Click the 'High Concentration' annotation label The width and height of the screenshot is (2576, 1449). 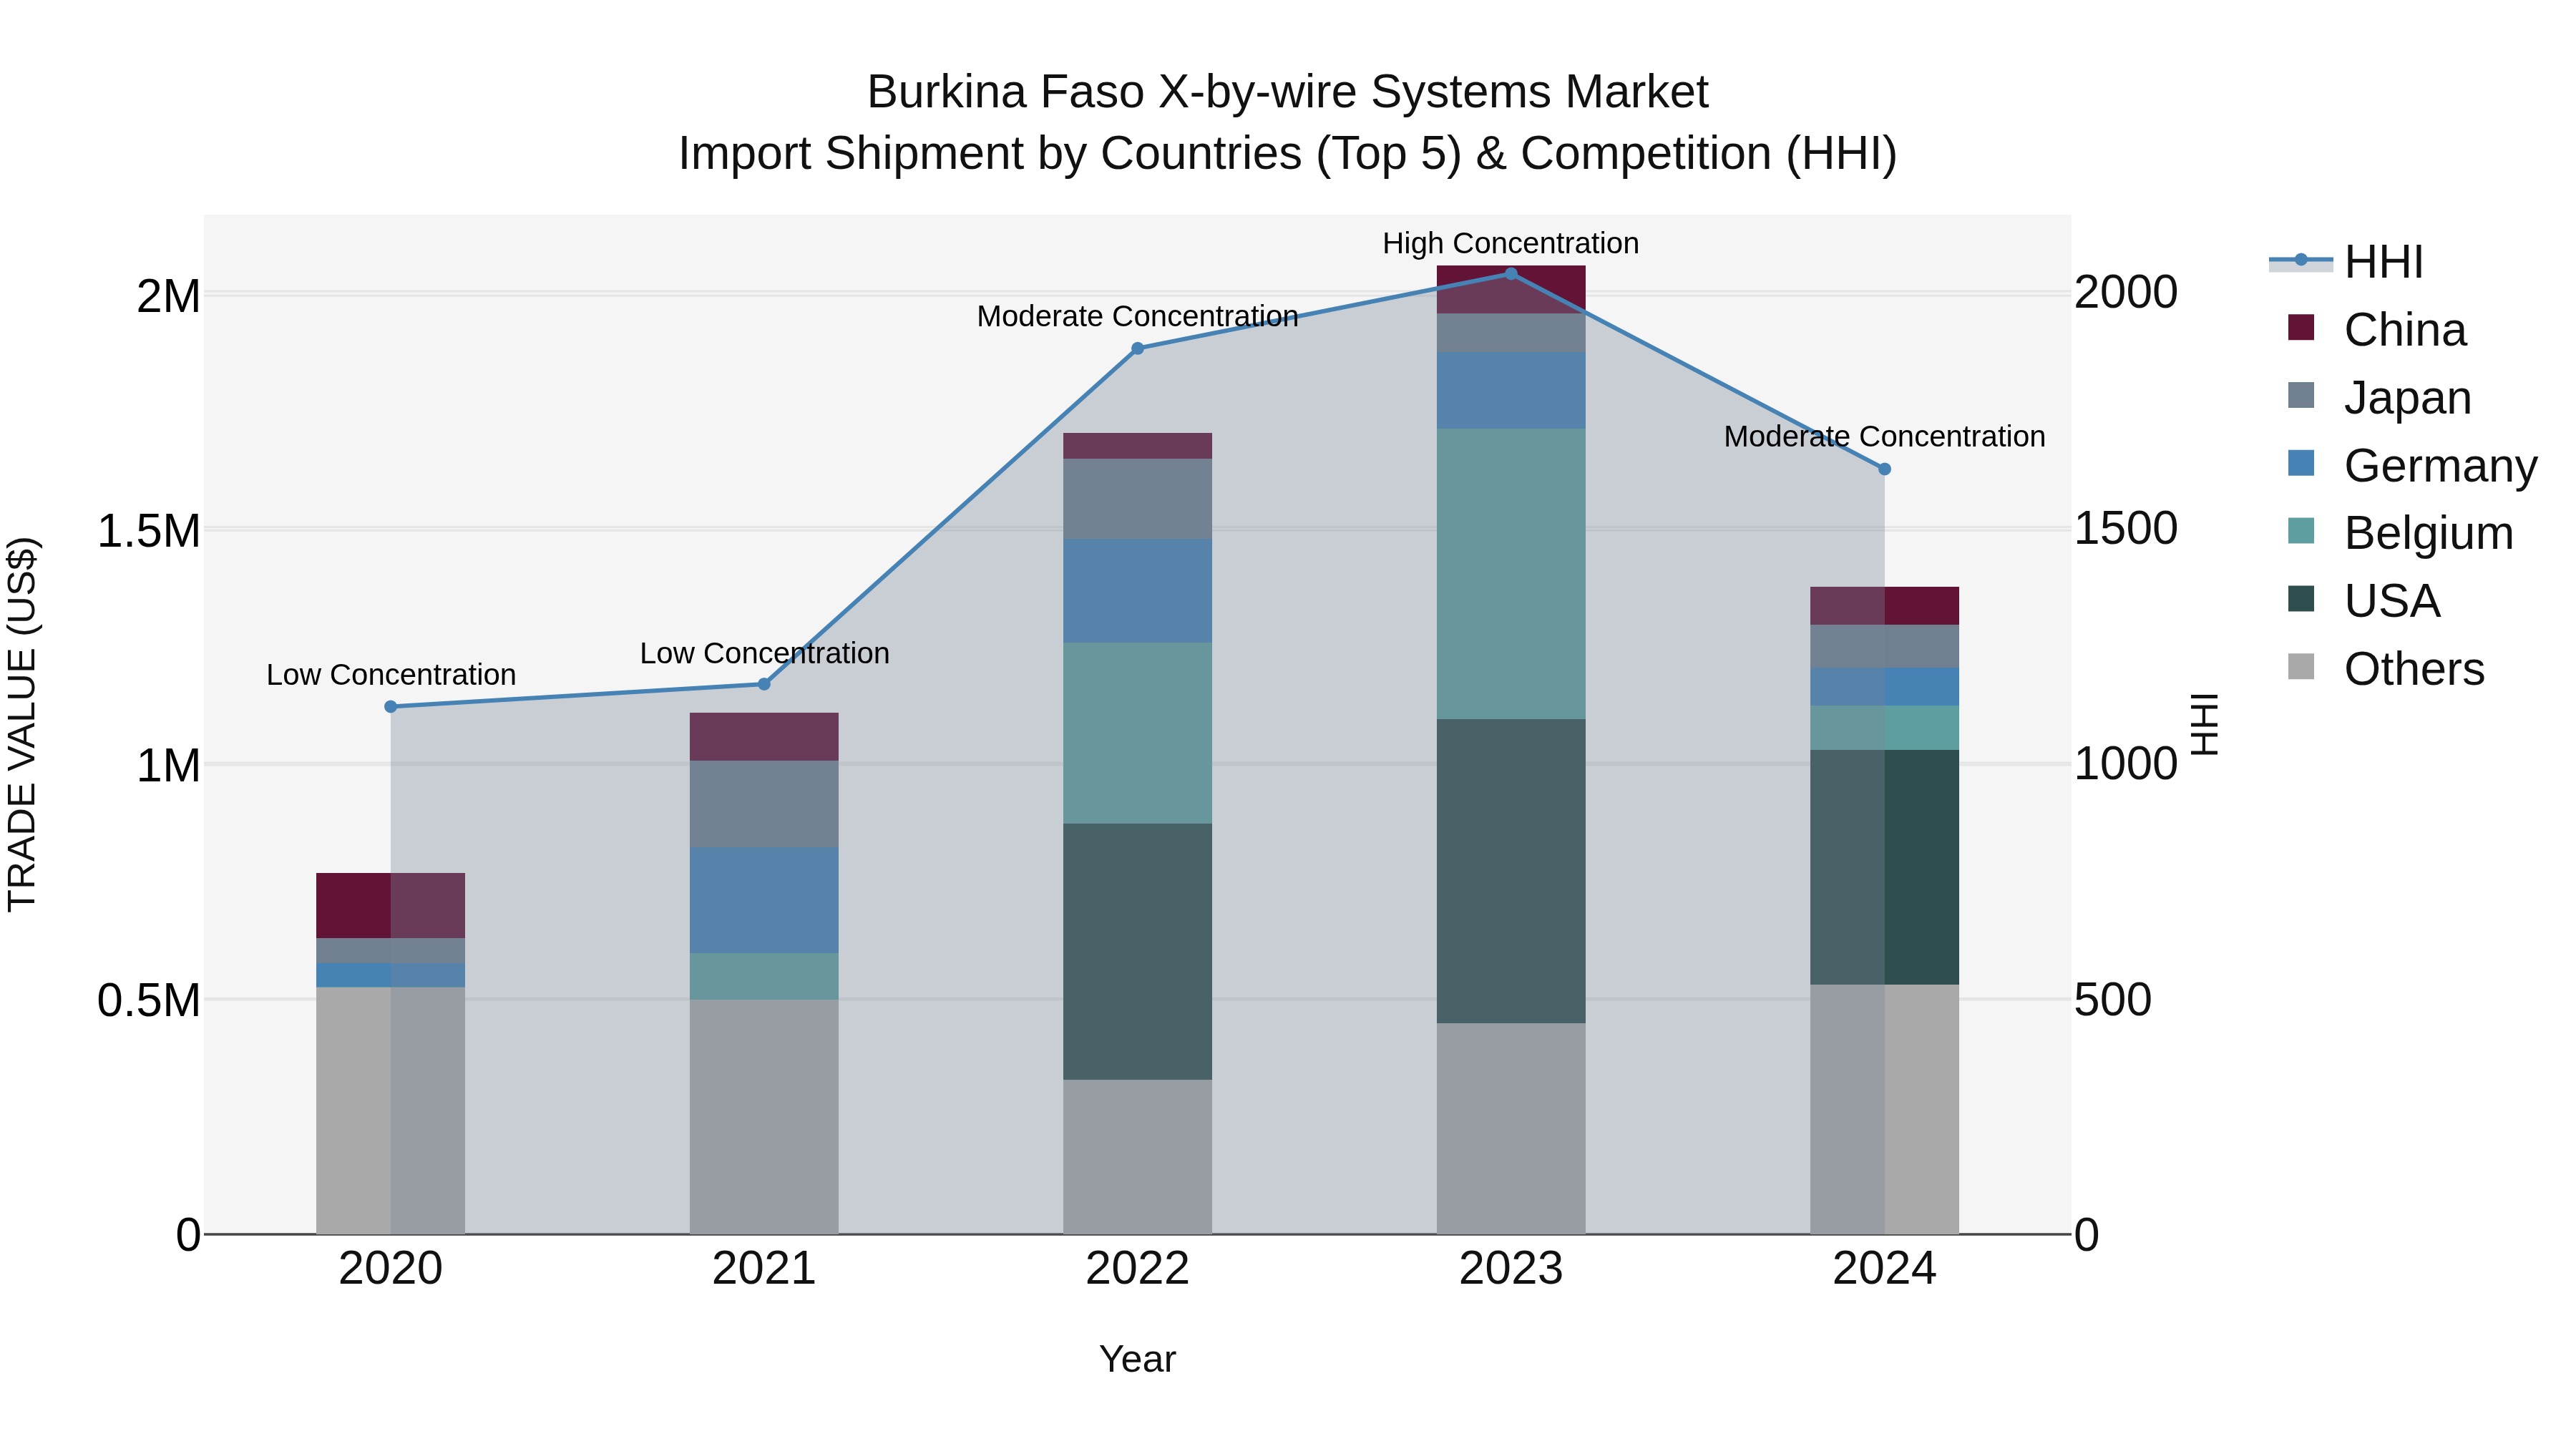click(x=1511, y=243)
